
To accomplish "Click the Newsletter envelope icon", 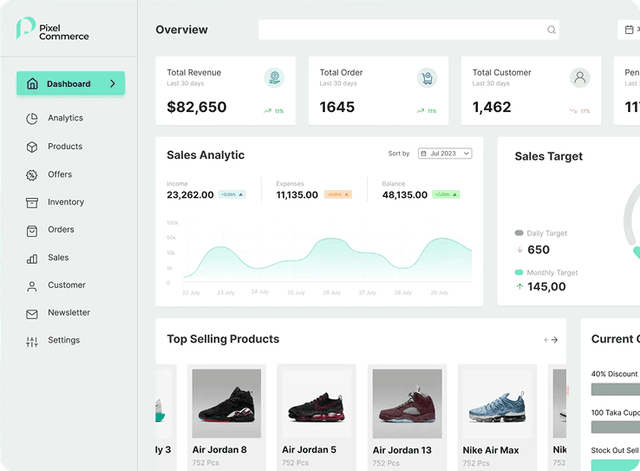I will pyautogui.click(x=32, y=313).
